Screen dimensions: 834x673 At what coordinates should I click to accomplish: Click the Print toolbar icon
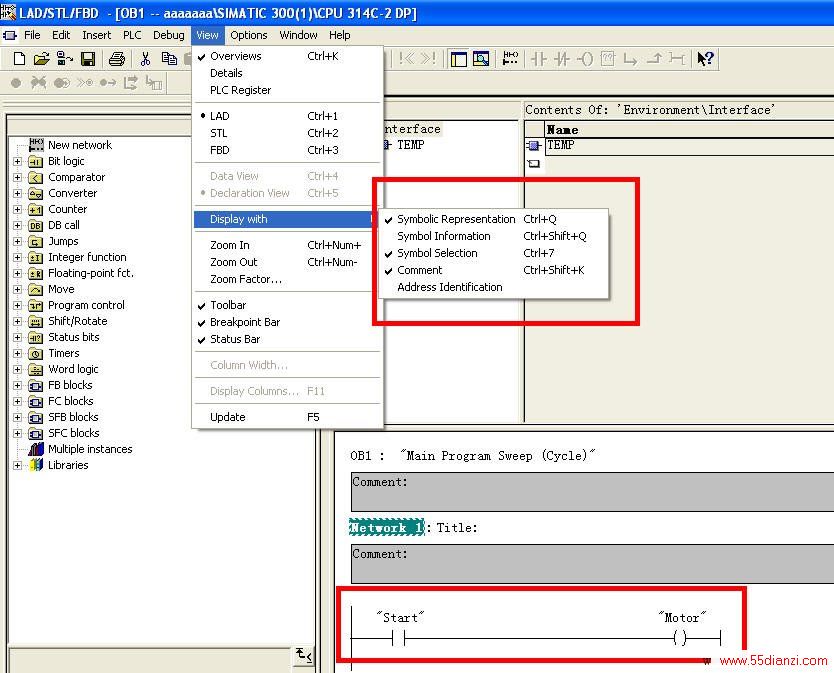point(117,59)
